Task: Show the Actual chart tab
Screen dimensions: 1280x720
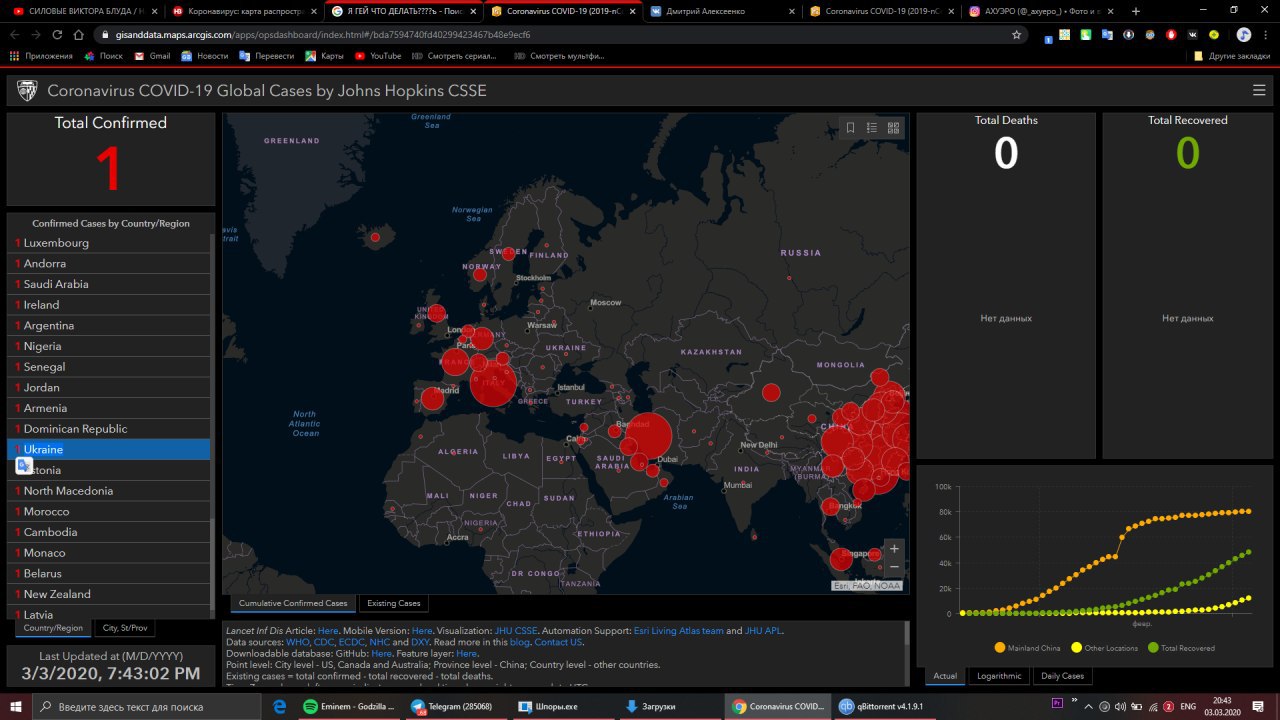Action: (945, 676)
